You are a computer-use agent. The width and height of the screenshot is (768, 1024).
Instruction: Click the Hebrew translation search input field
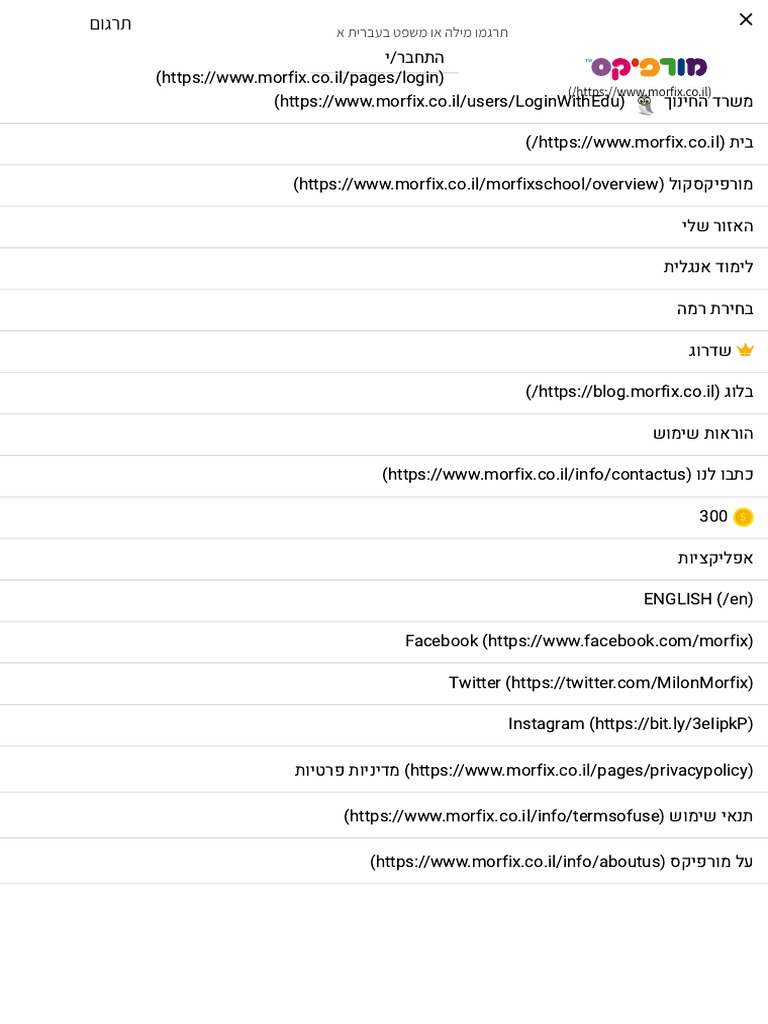click(422, 32)
